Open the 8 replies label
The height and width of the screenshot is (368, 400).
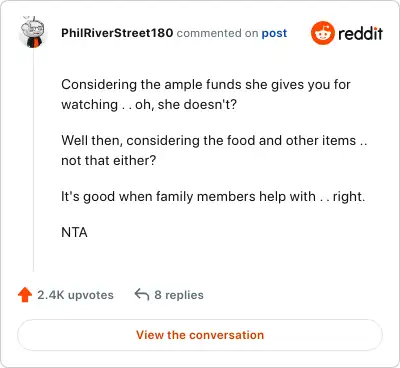[179, 295]
